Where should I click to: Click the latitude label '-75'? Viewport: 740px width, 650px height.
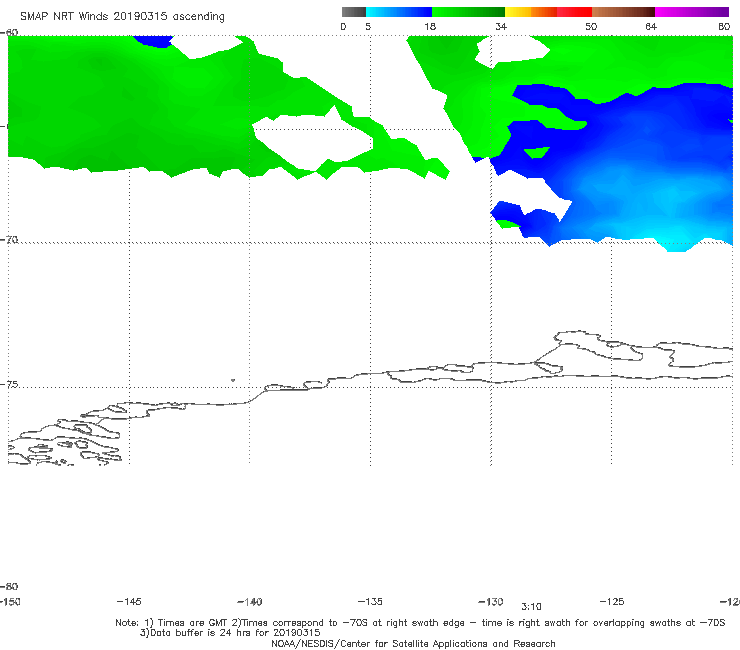coord(9,384)
